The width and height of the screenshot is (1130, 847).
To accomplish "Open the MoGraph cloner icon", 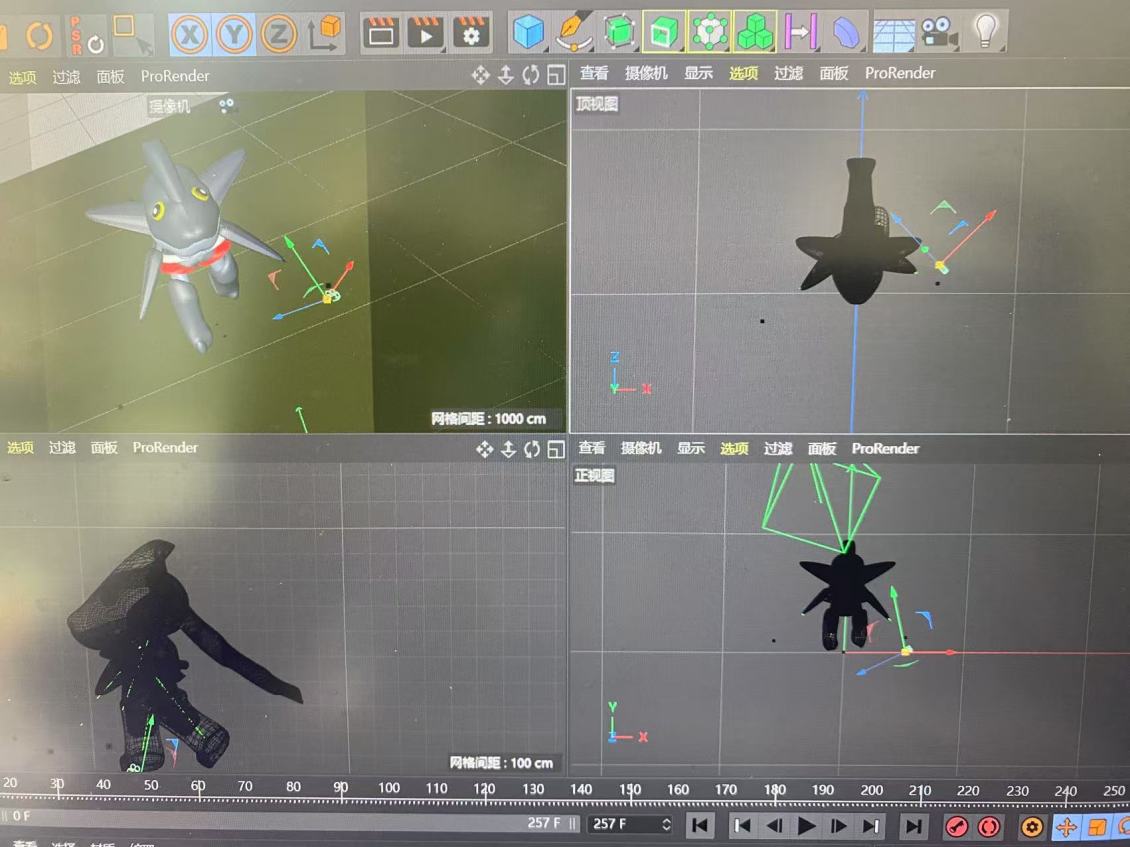I will click(710, 32).
